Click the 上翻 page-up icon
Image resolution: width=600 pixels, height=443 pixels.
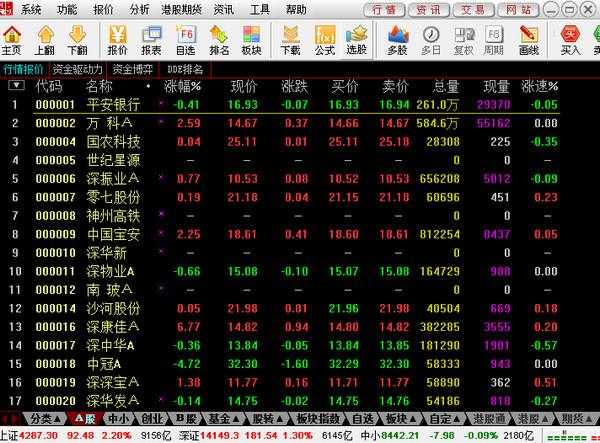click(x=45, y=40)
